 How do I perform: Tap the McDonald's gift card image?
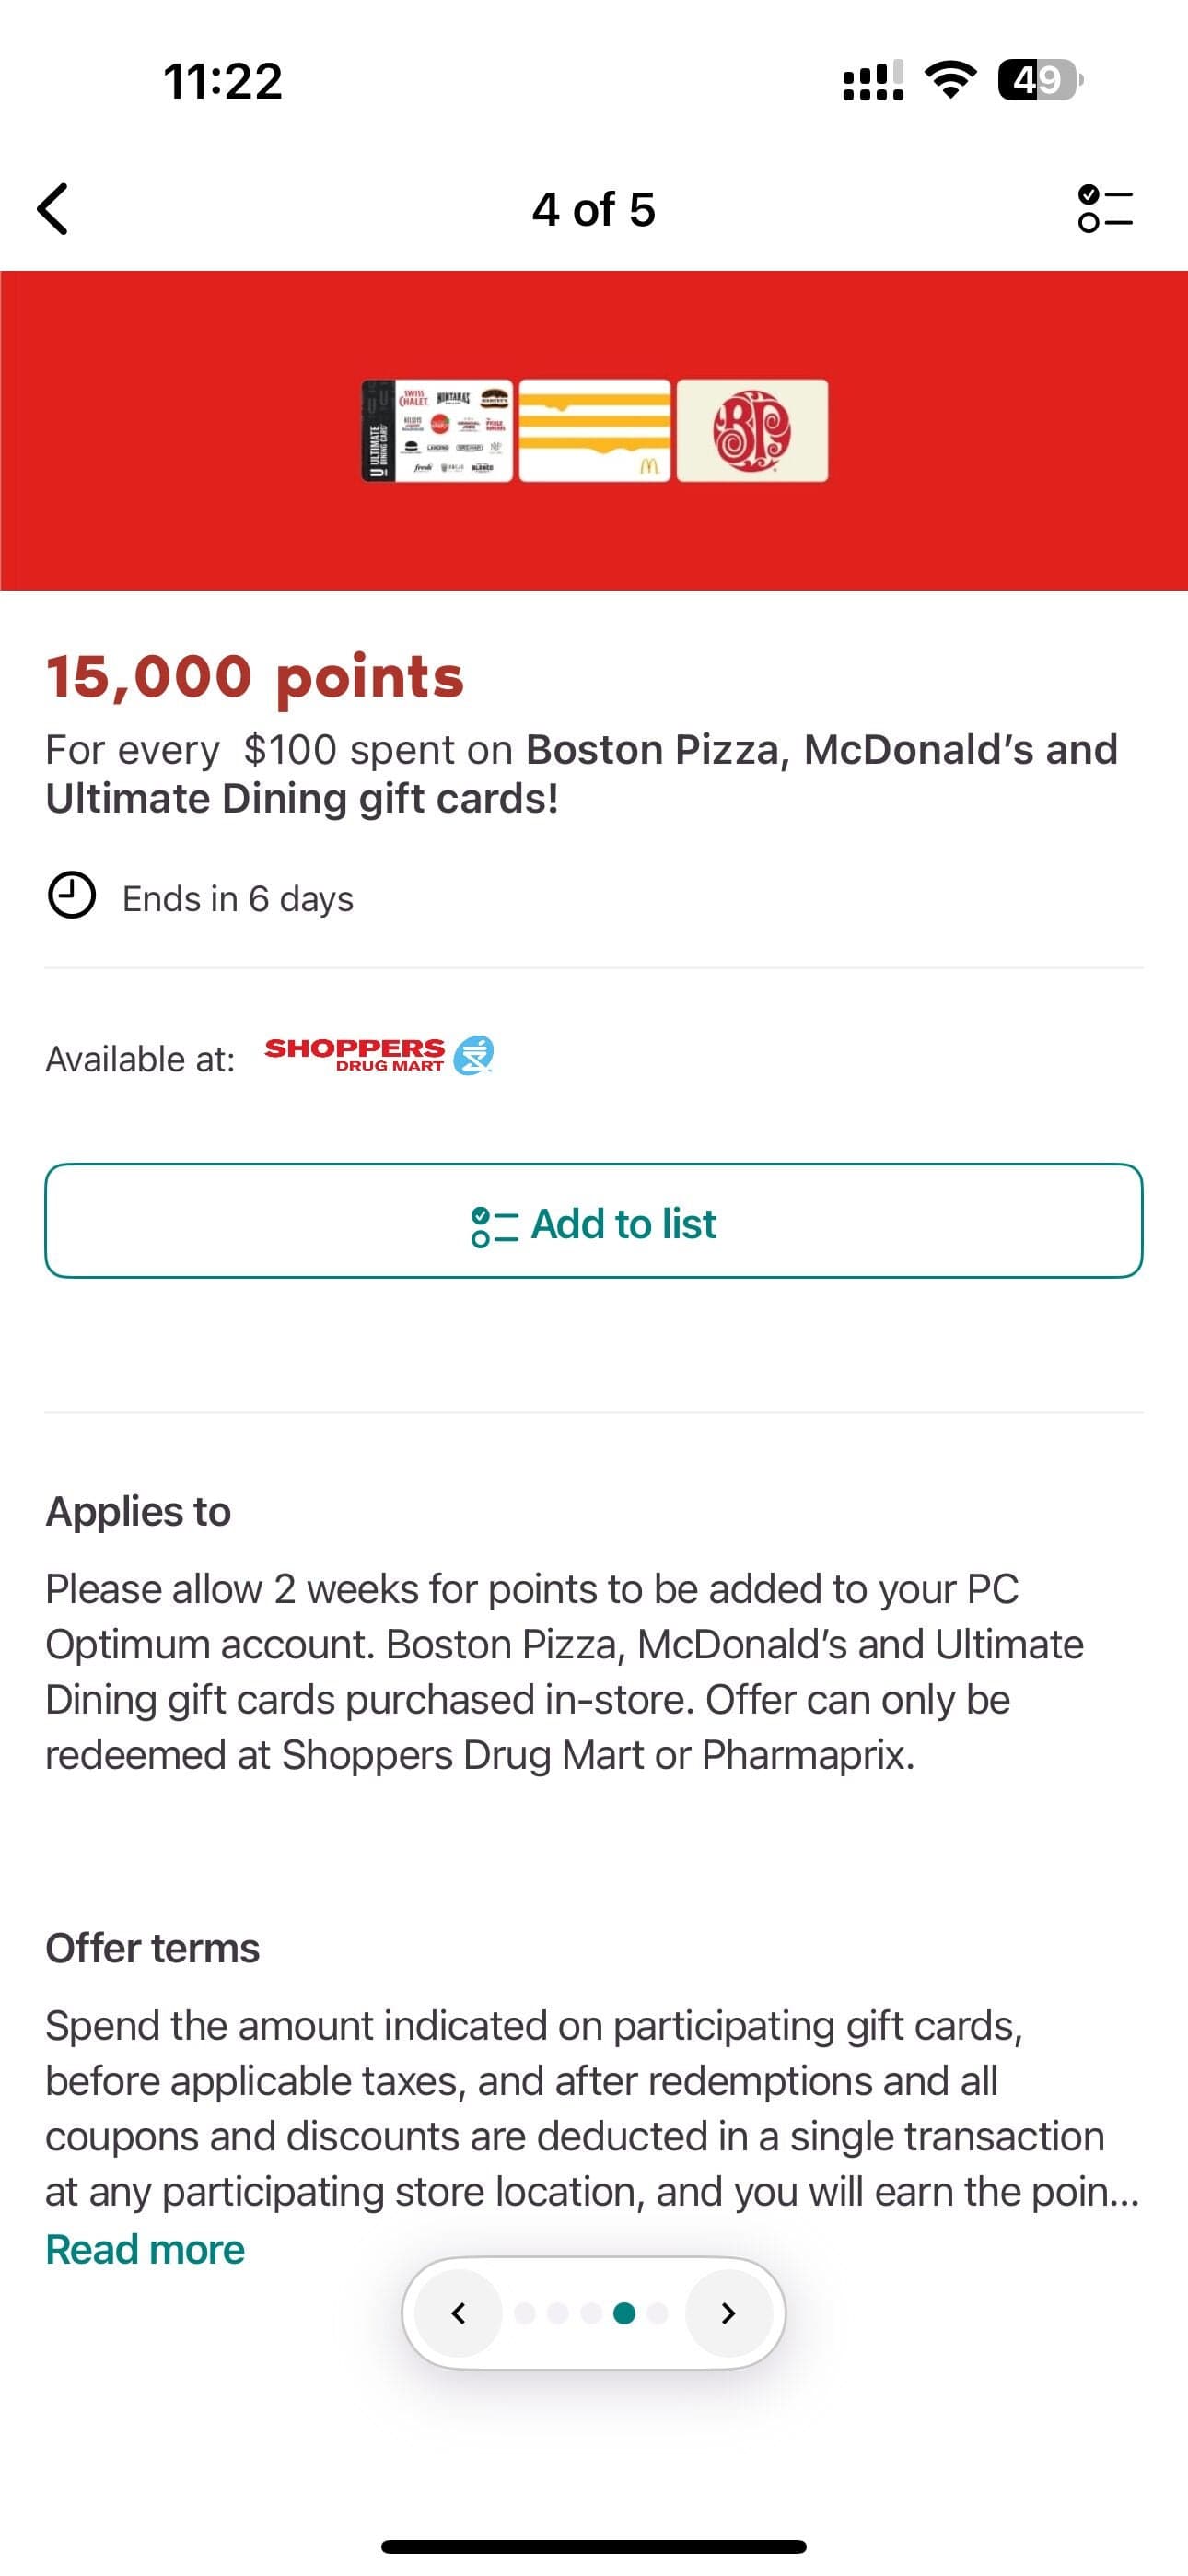pyautogui.click(x=595, y=431)
